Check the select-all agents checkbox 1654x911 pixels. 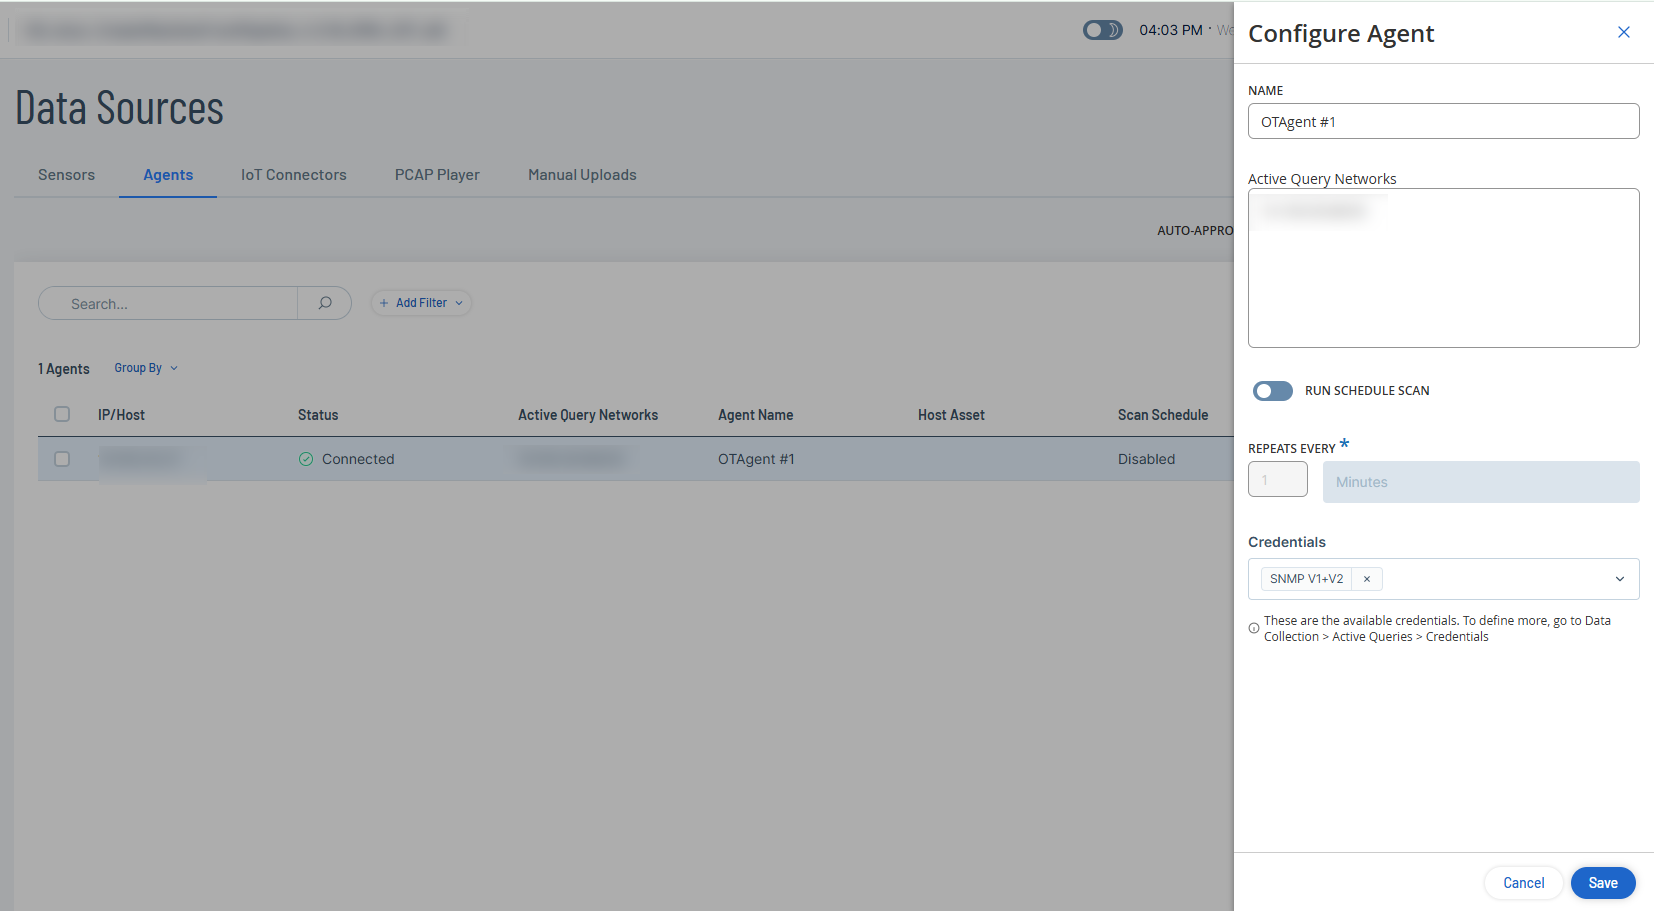tap(62, 414)
